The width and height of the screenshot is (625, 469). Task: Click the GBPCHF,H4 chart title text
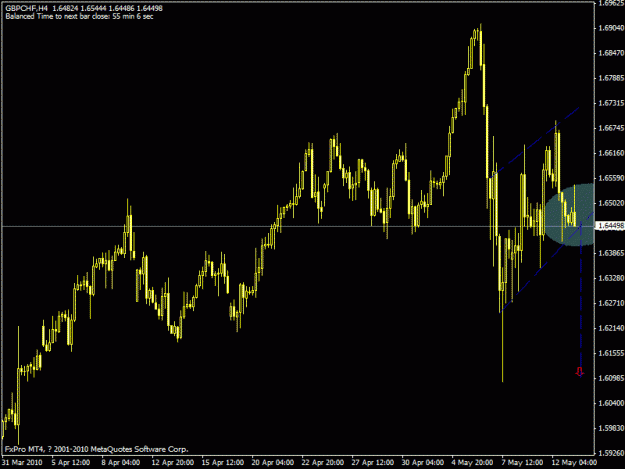click(x=27, y=8)
